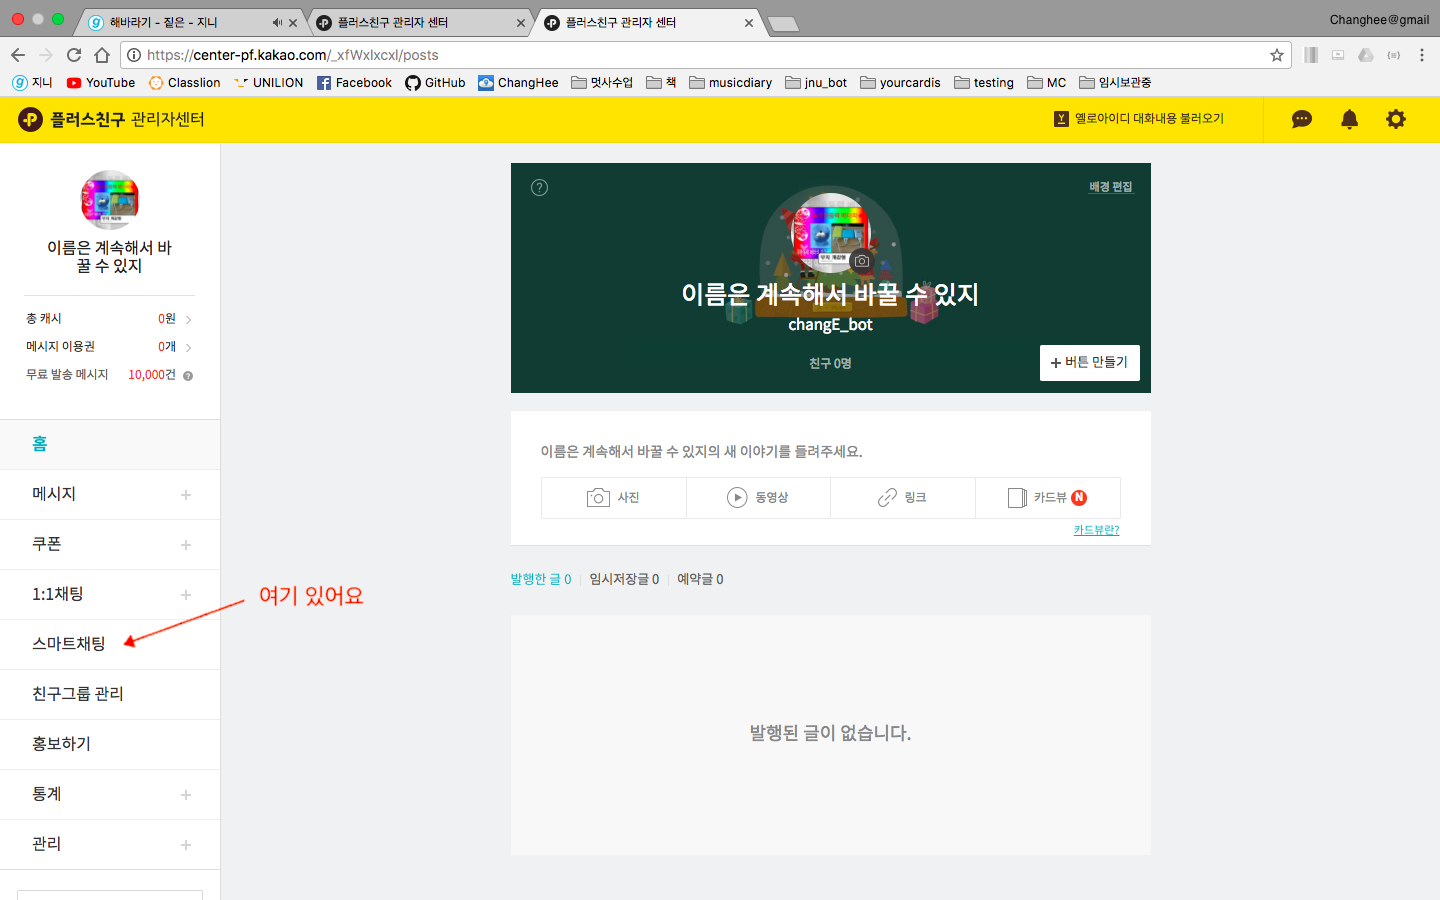Bookmark page with the star icon
The height and width of the screenshot is (900, 1440).
(1277, 55)
